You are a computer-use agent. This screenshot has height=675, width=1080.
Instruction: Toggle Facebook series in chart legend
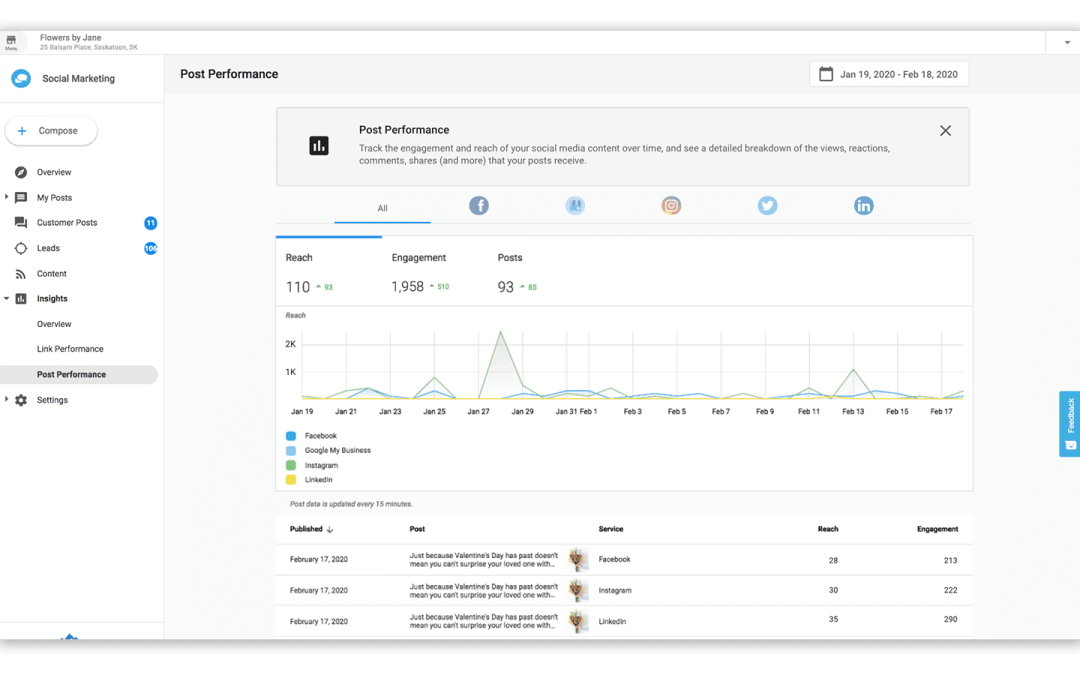tap(291, 436)
